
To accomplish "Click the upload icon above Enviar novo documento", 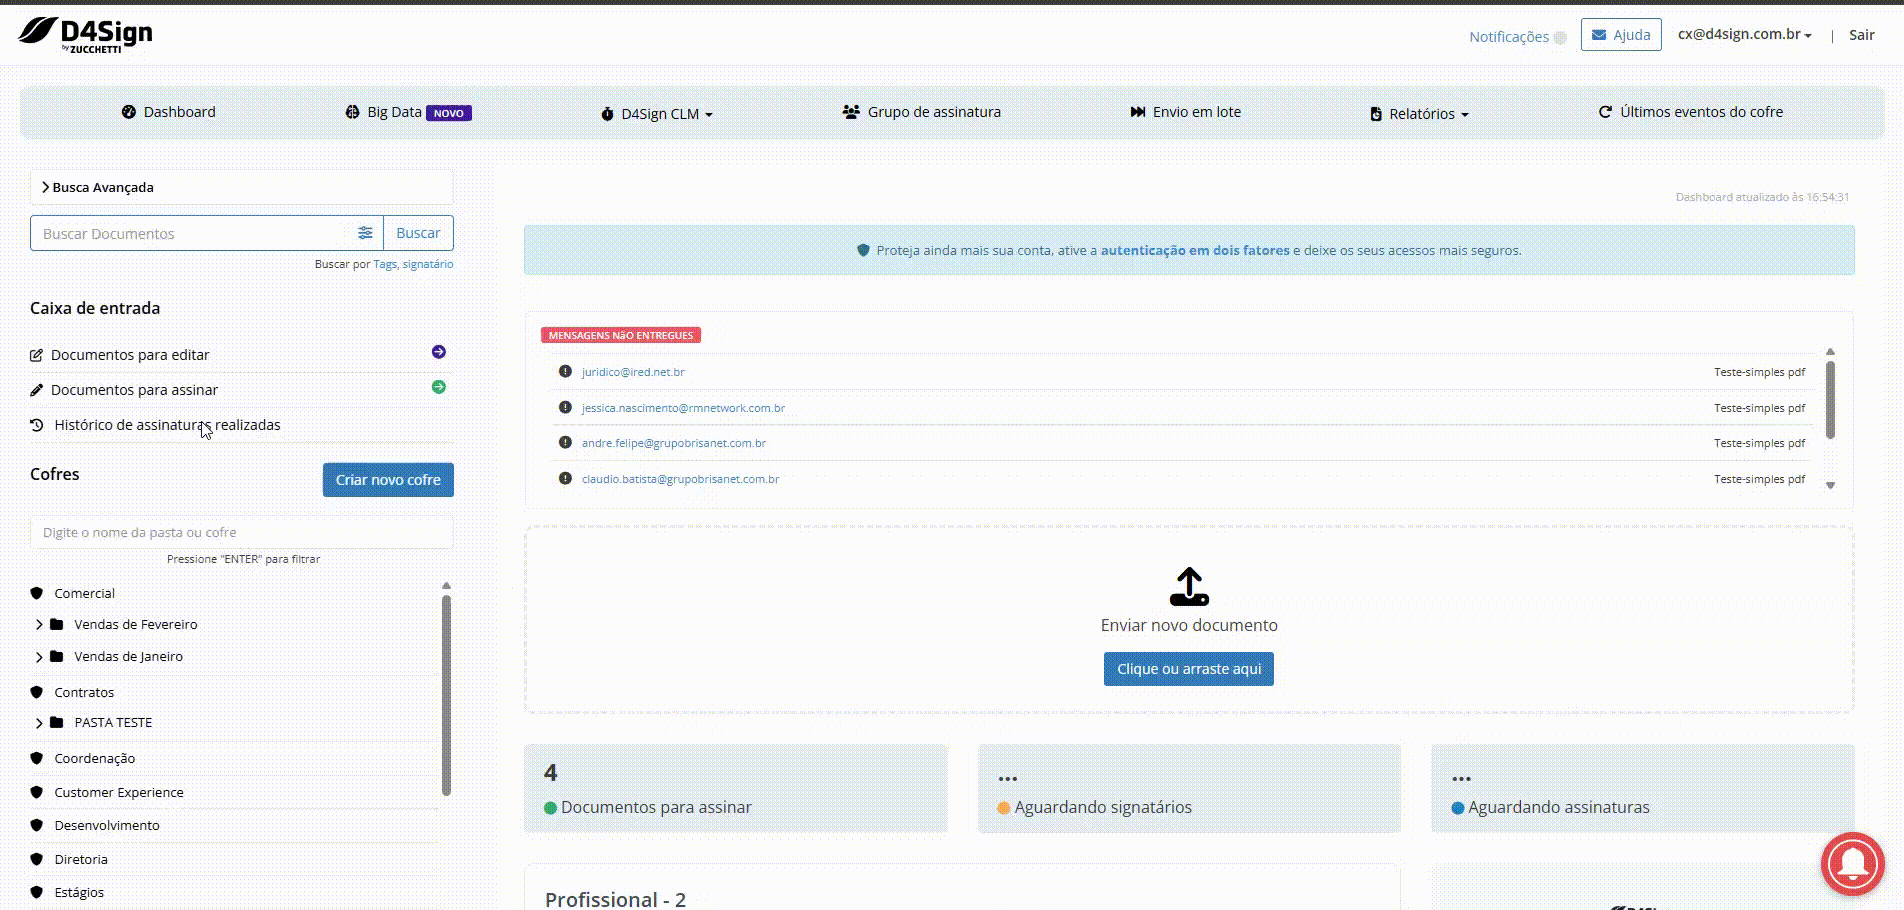I will point(1189,587).
